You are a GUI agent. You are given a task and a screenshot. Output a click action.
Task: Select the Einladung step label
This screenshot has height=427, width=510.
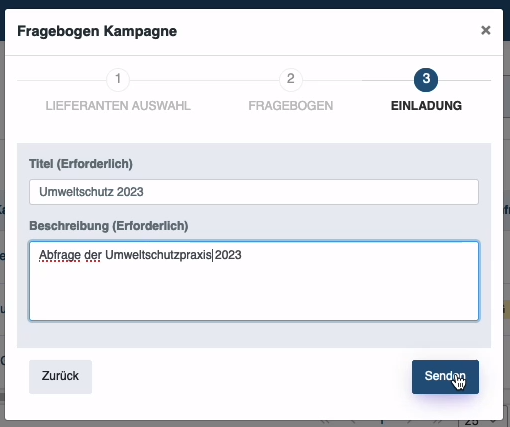click(x=426, y=106)
